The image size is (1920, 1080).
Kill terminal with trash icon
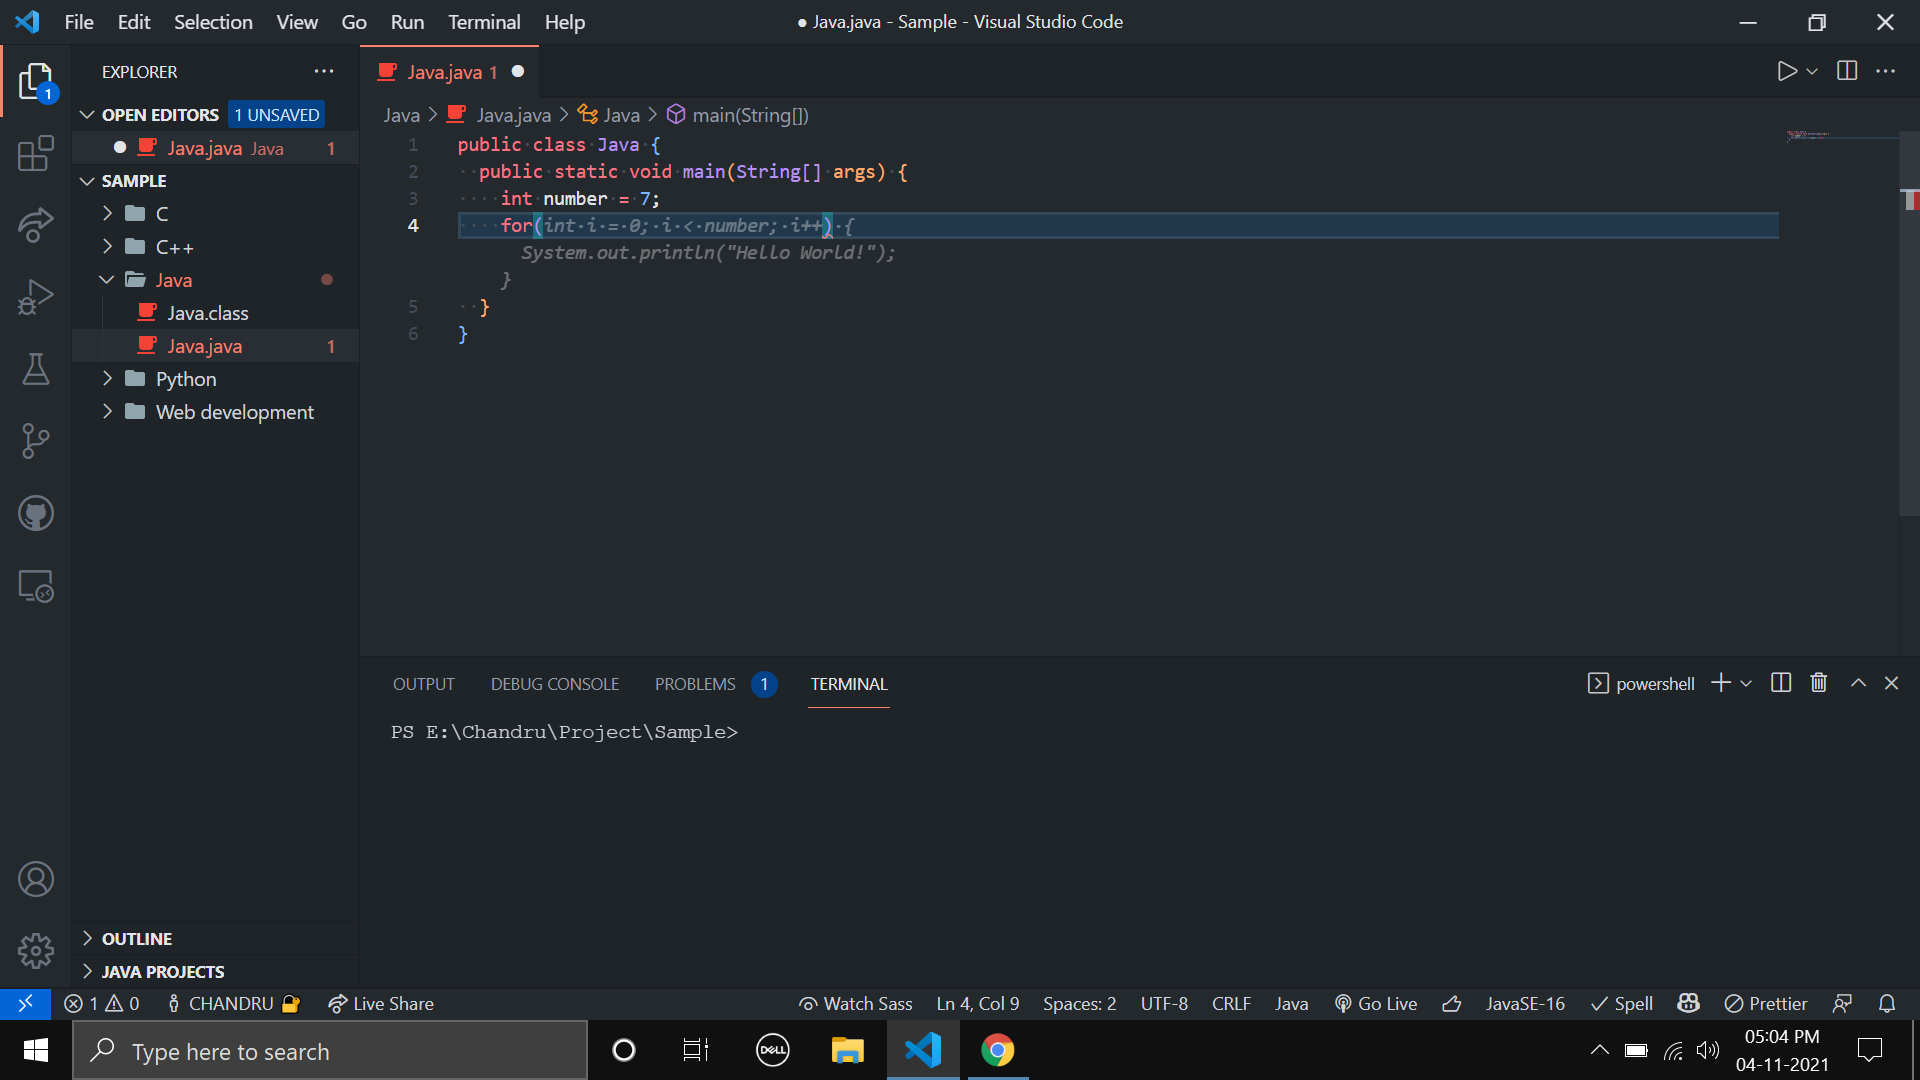point(1819,683)
